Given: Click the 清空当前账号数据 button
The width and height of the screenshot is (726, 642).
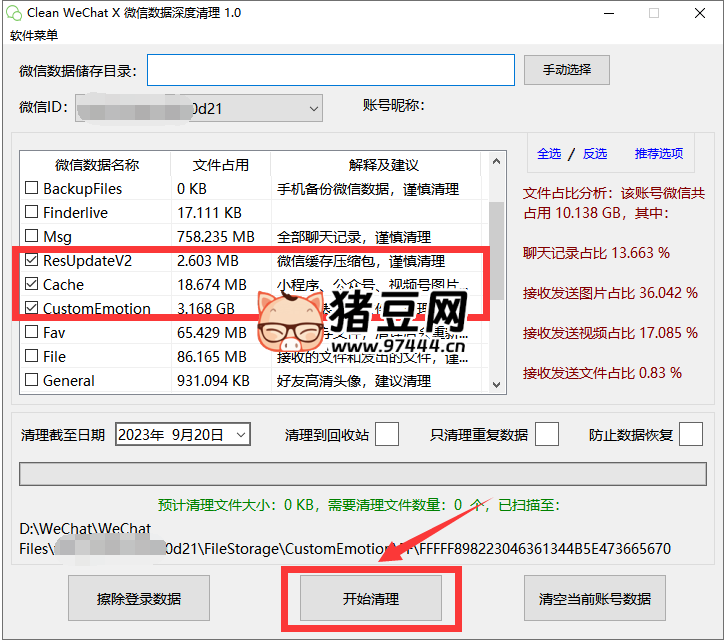Looking at the screenshot, I should click(595, 598).
